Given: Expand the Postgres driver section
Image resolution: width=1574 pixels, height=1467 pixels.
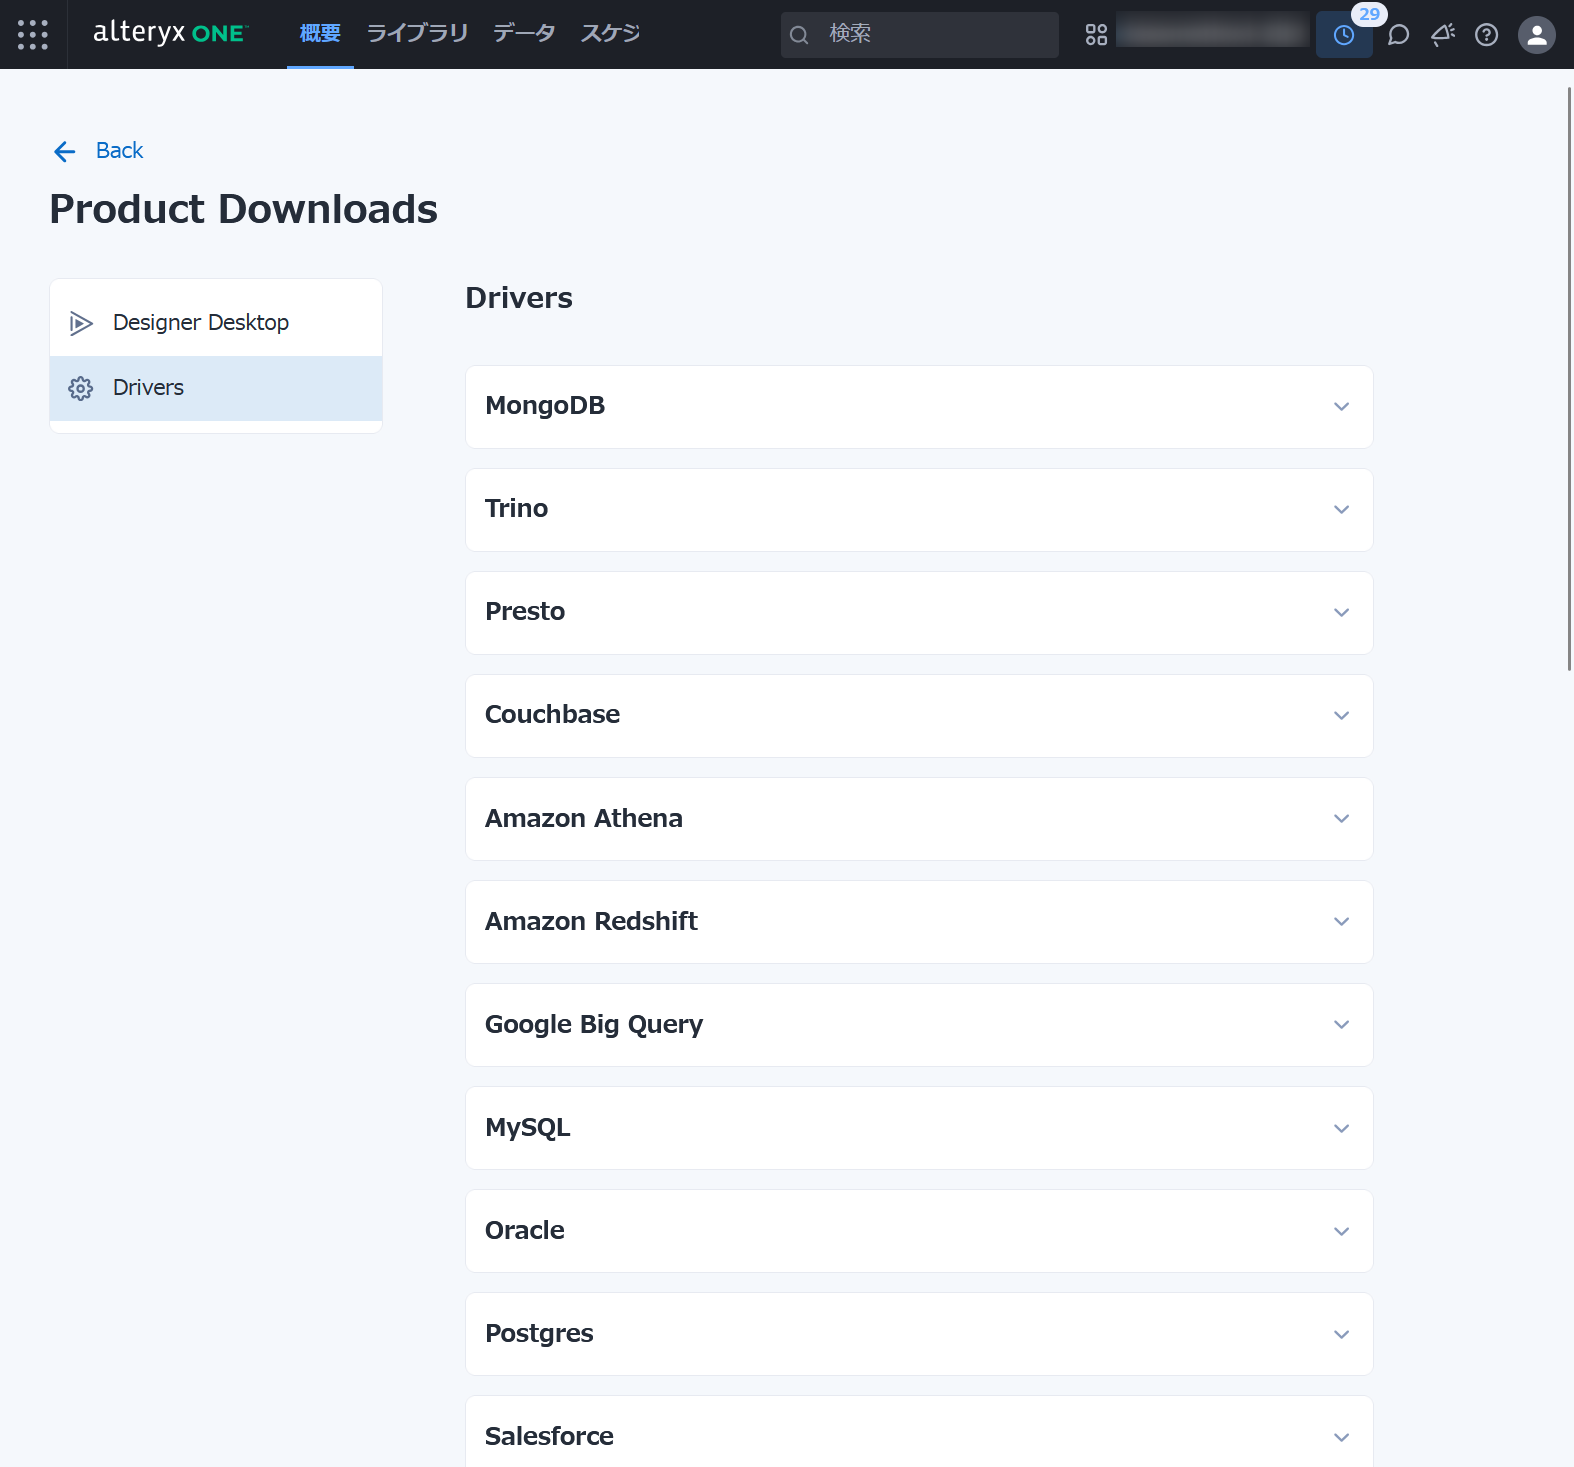Looking at the screenshot, I should 919,1334.
